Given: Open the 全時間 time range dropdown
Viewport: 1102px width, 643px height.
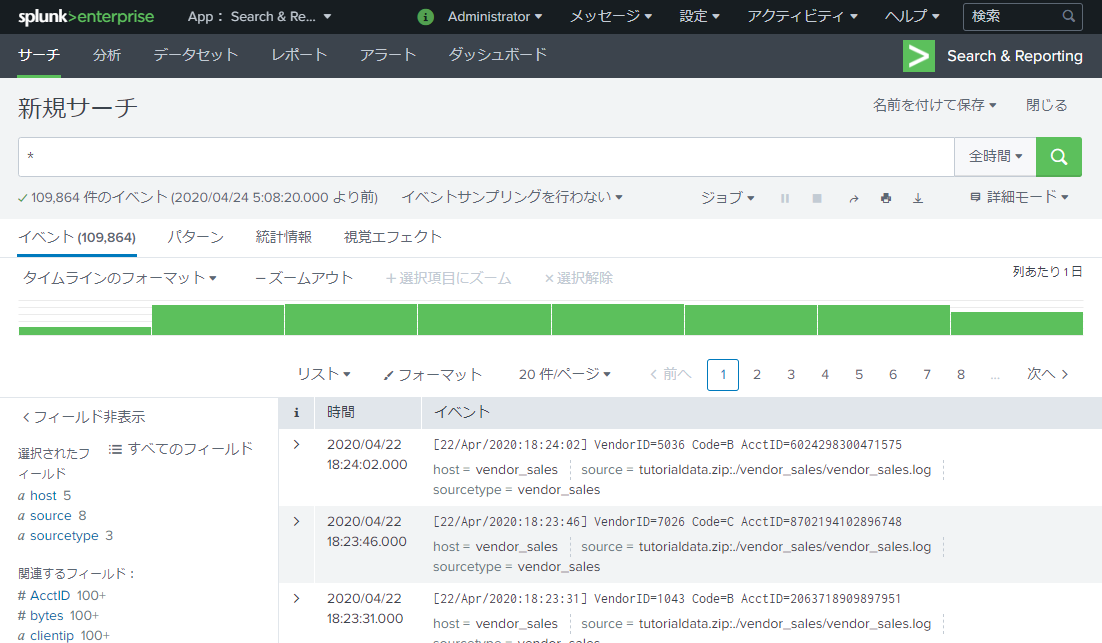Looking at the screenshot, I should [x=995, y=157].
